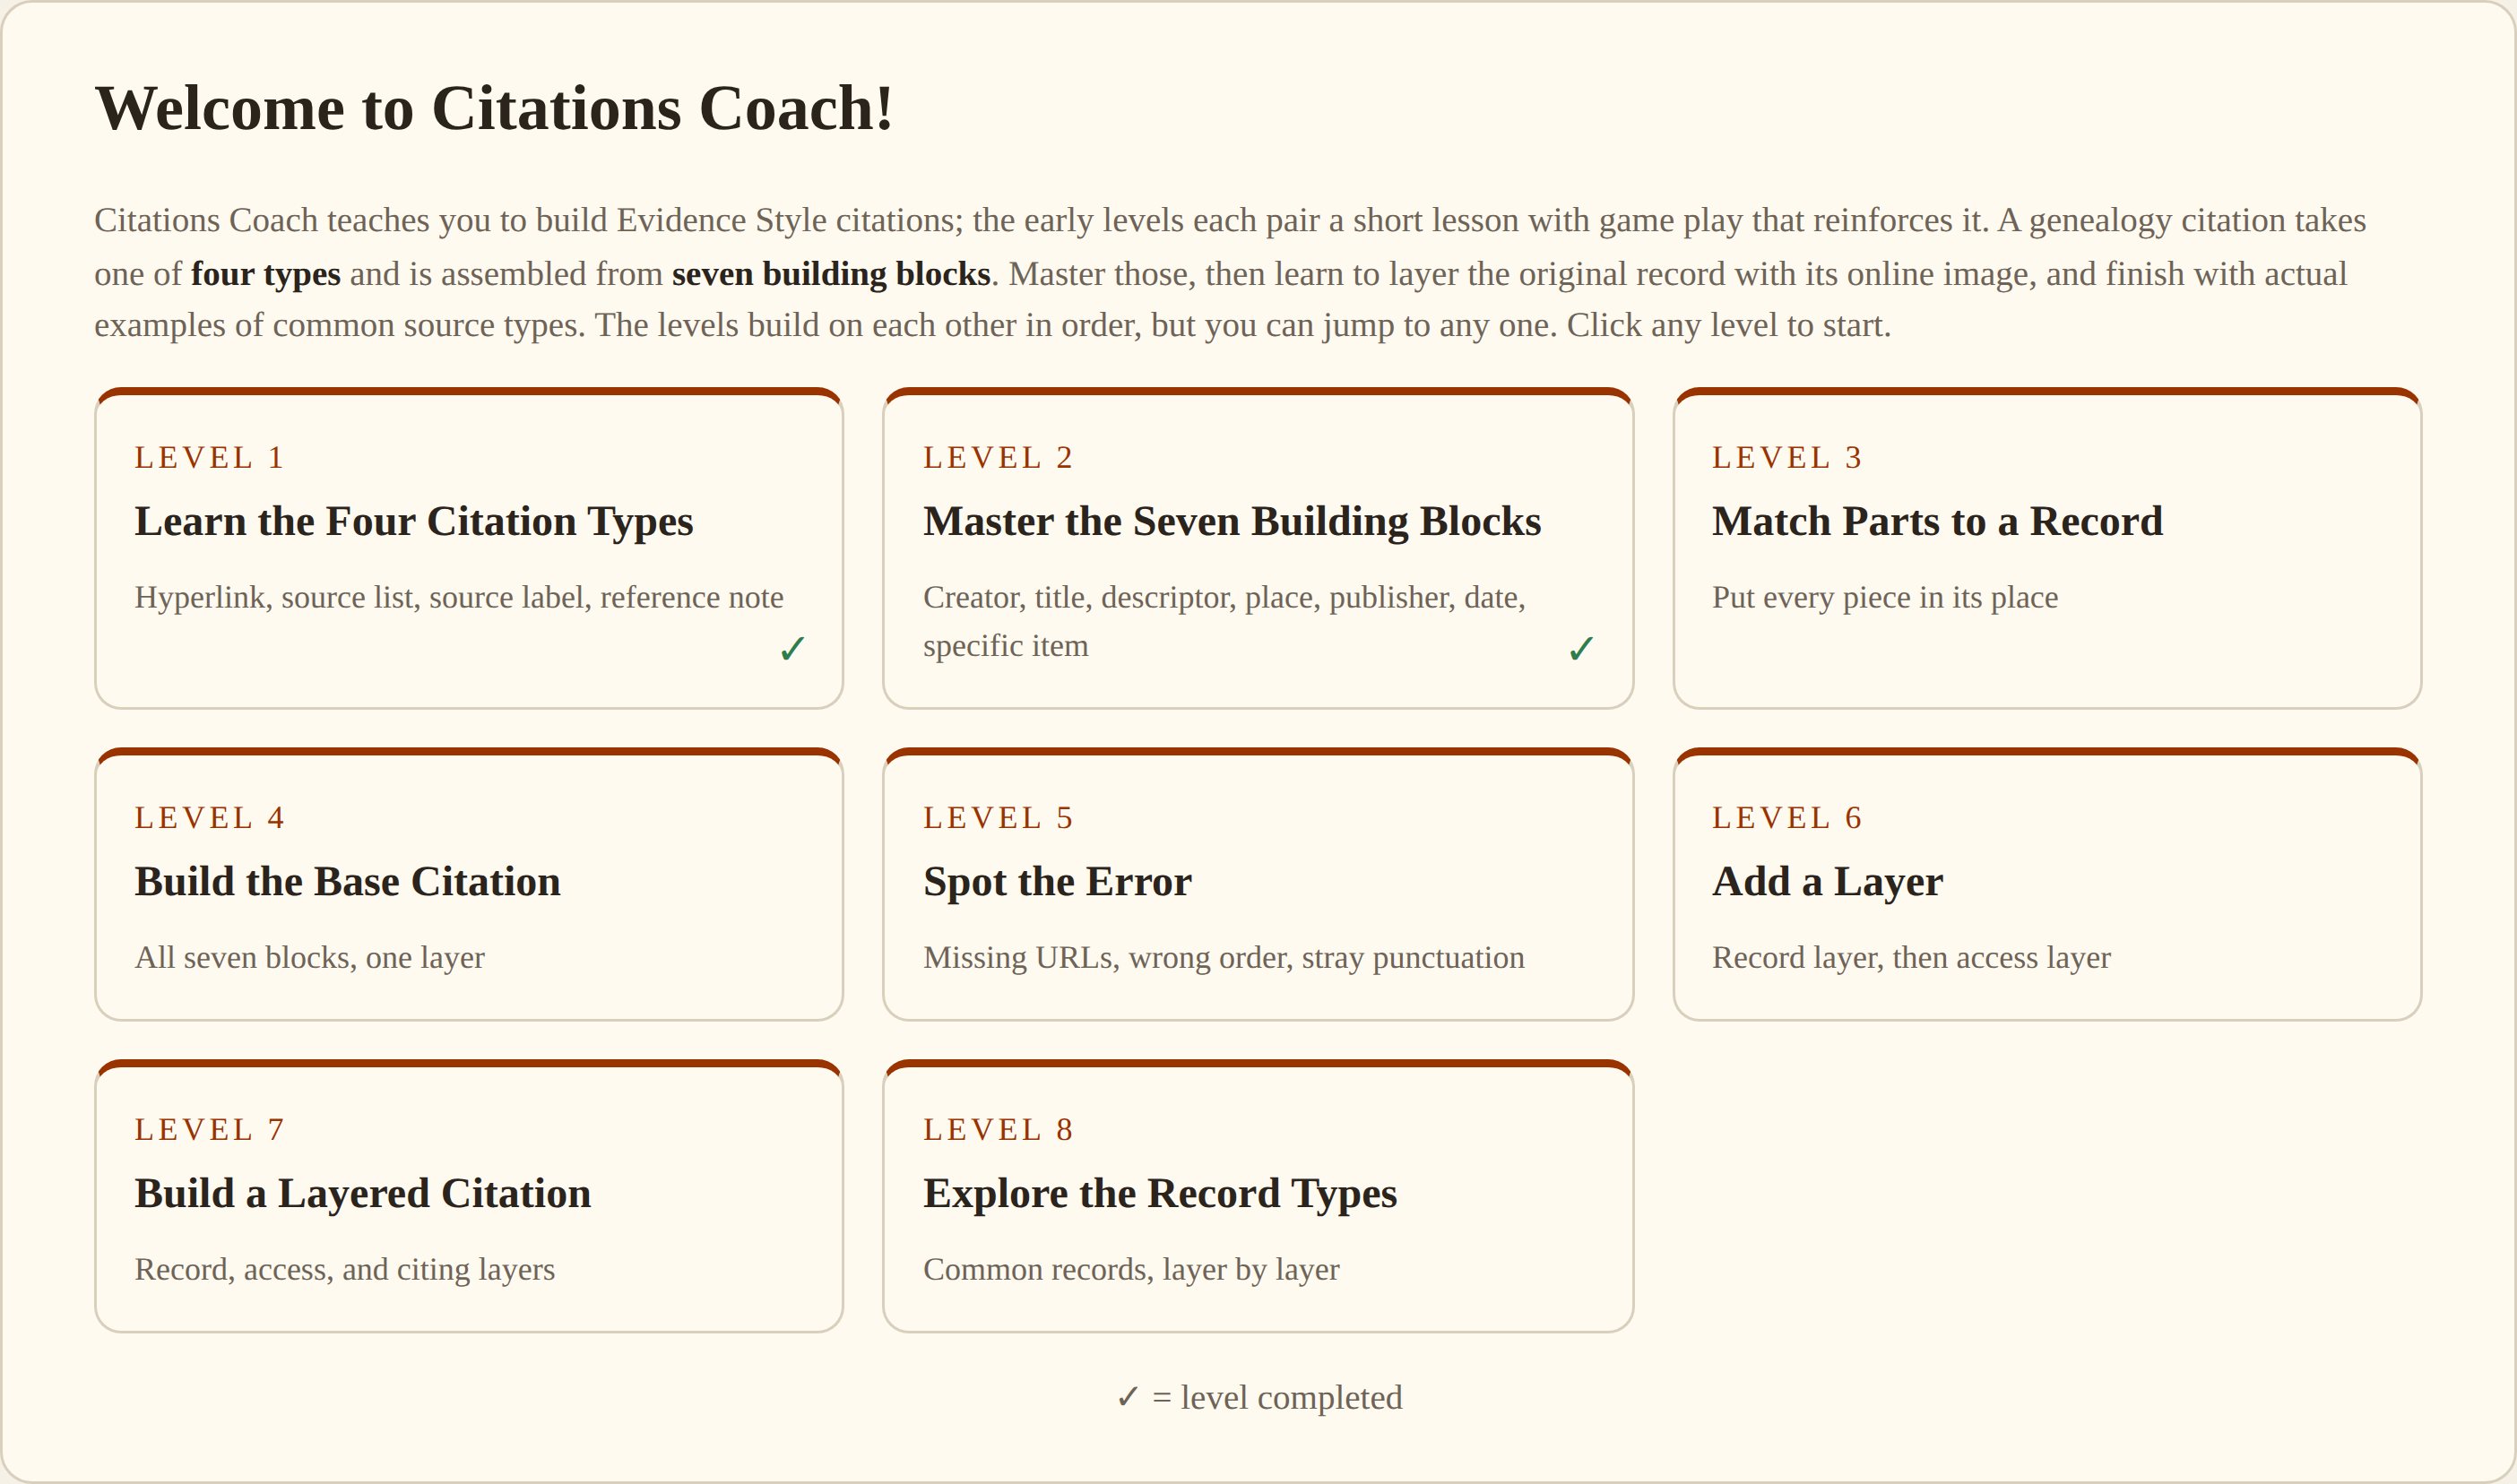The width and height of the screenshot is (2517, 1484).
Task: Start Level 7 Build a Layered Citation
Action: [x=469, y=1196]
